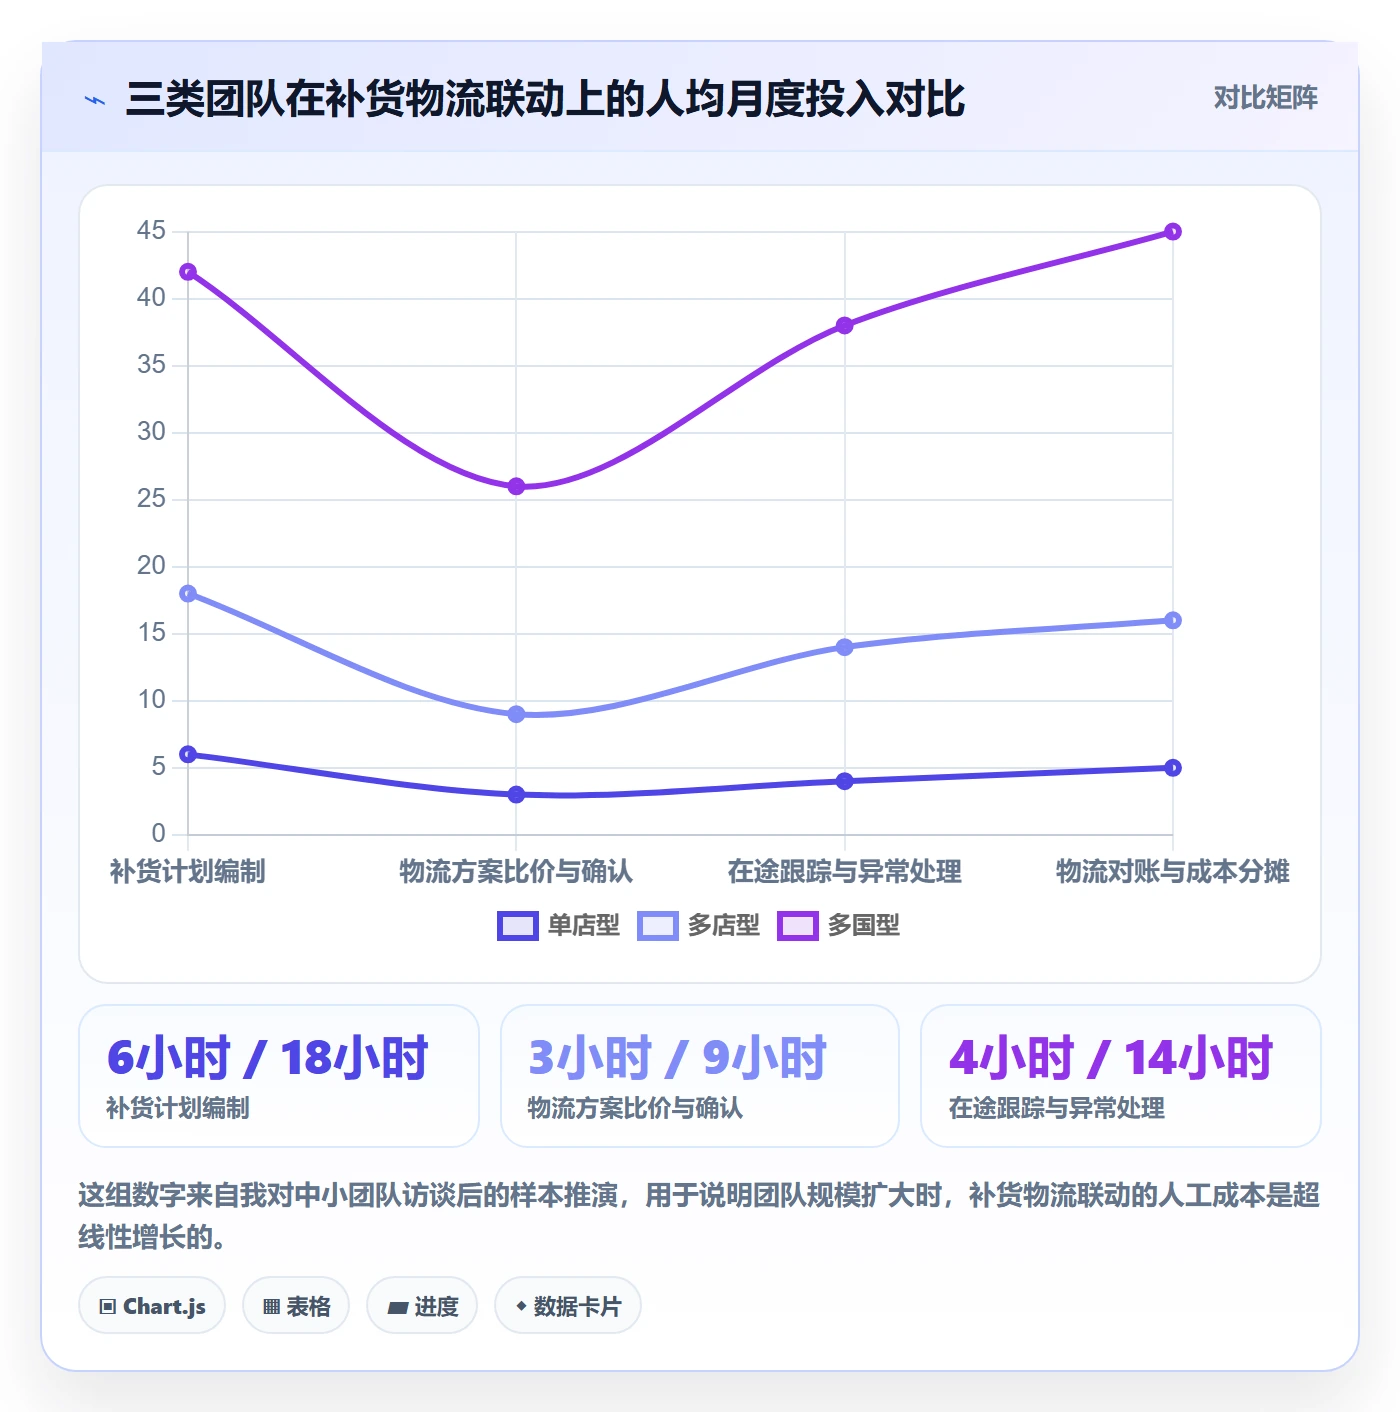
Task: Click the 物流对账与成本分摊 x-axis label
Action: (x=1173, y=872)
